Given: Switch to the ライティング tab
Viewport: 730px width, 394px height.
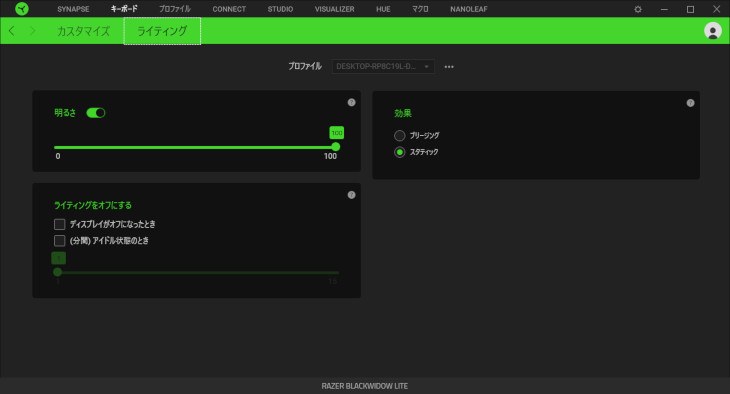Looking at the screenshot, I should [162, 31].
